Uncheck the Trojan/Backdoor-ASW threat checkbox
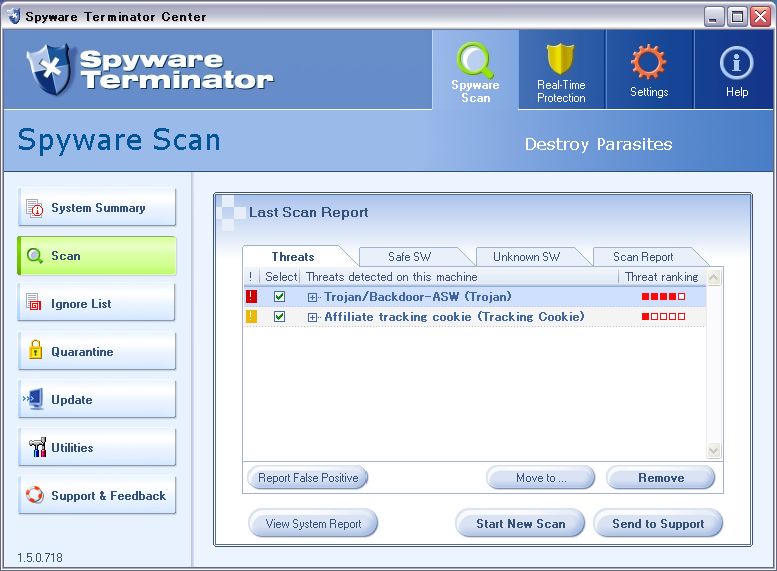The height and width of the screenshot is (571, 777). [280, 297]
